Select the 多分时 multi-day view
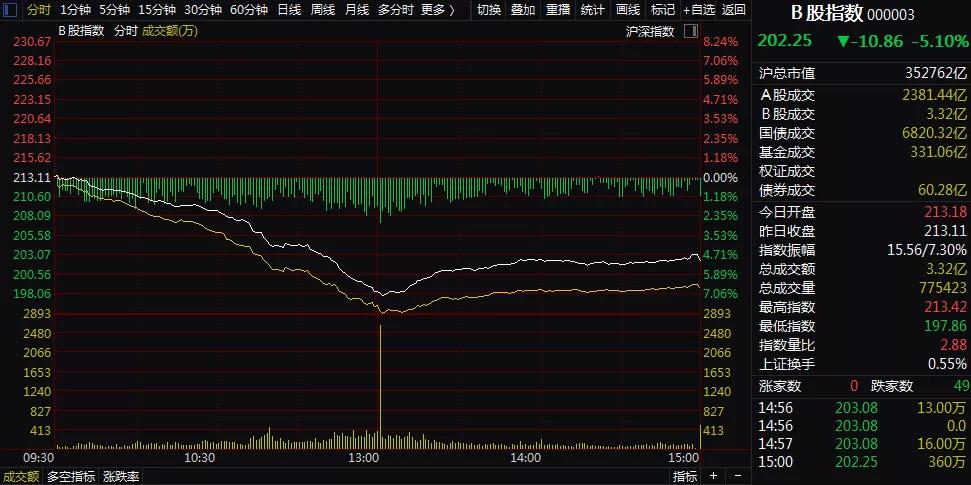This screenshot has height=485, width=971. [395, 10]
